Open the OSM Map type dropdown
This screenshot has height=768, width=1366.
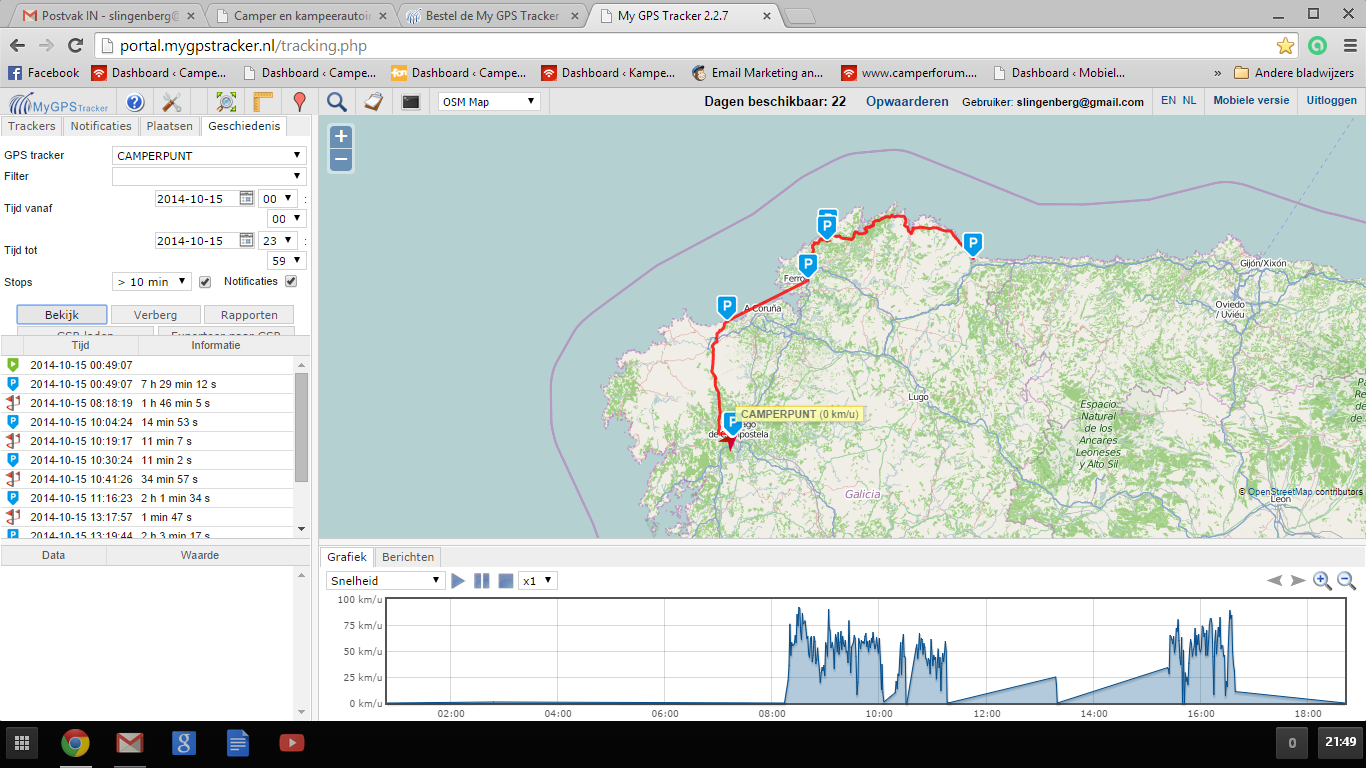pos(489,102)
